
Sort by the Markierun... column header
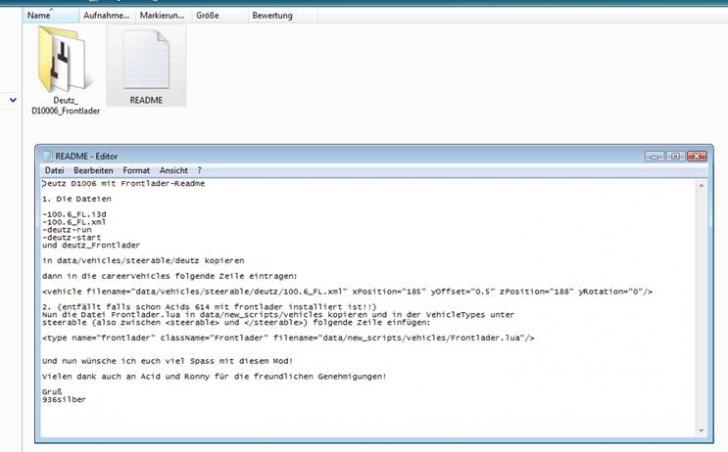[162, 15]
